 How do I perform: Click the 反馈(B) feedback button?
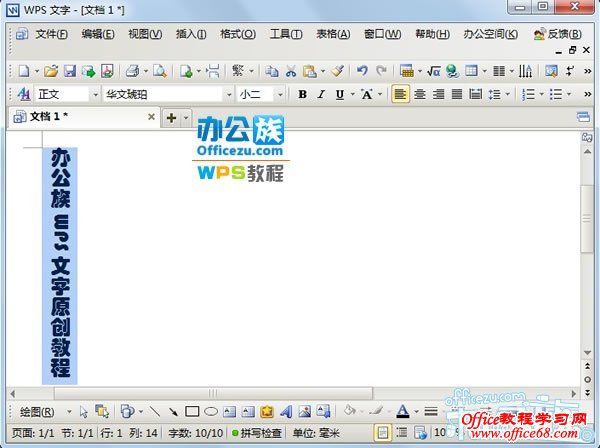click(x=558, y=34)
